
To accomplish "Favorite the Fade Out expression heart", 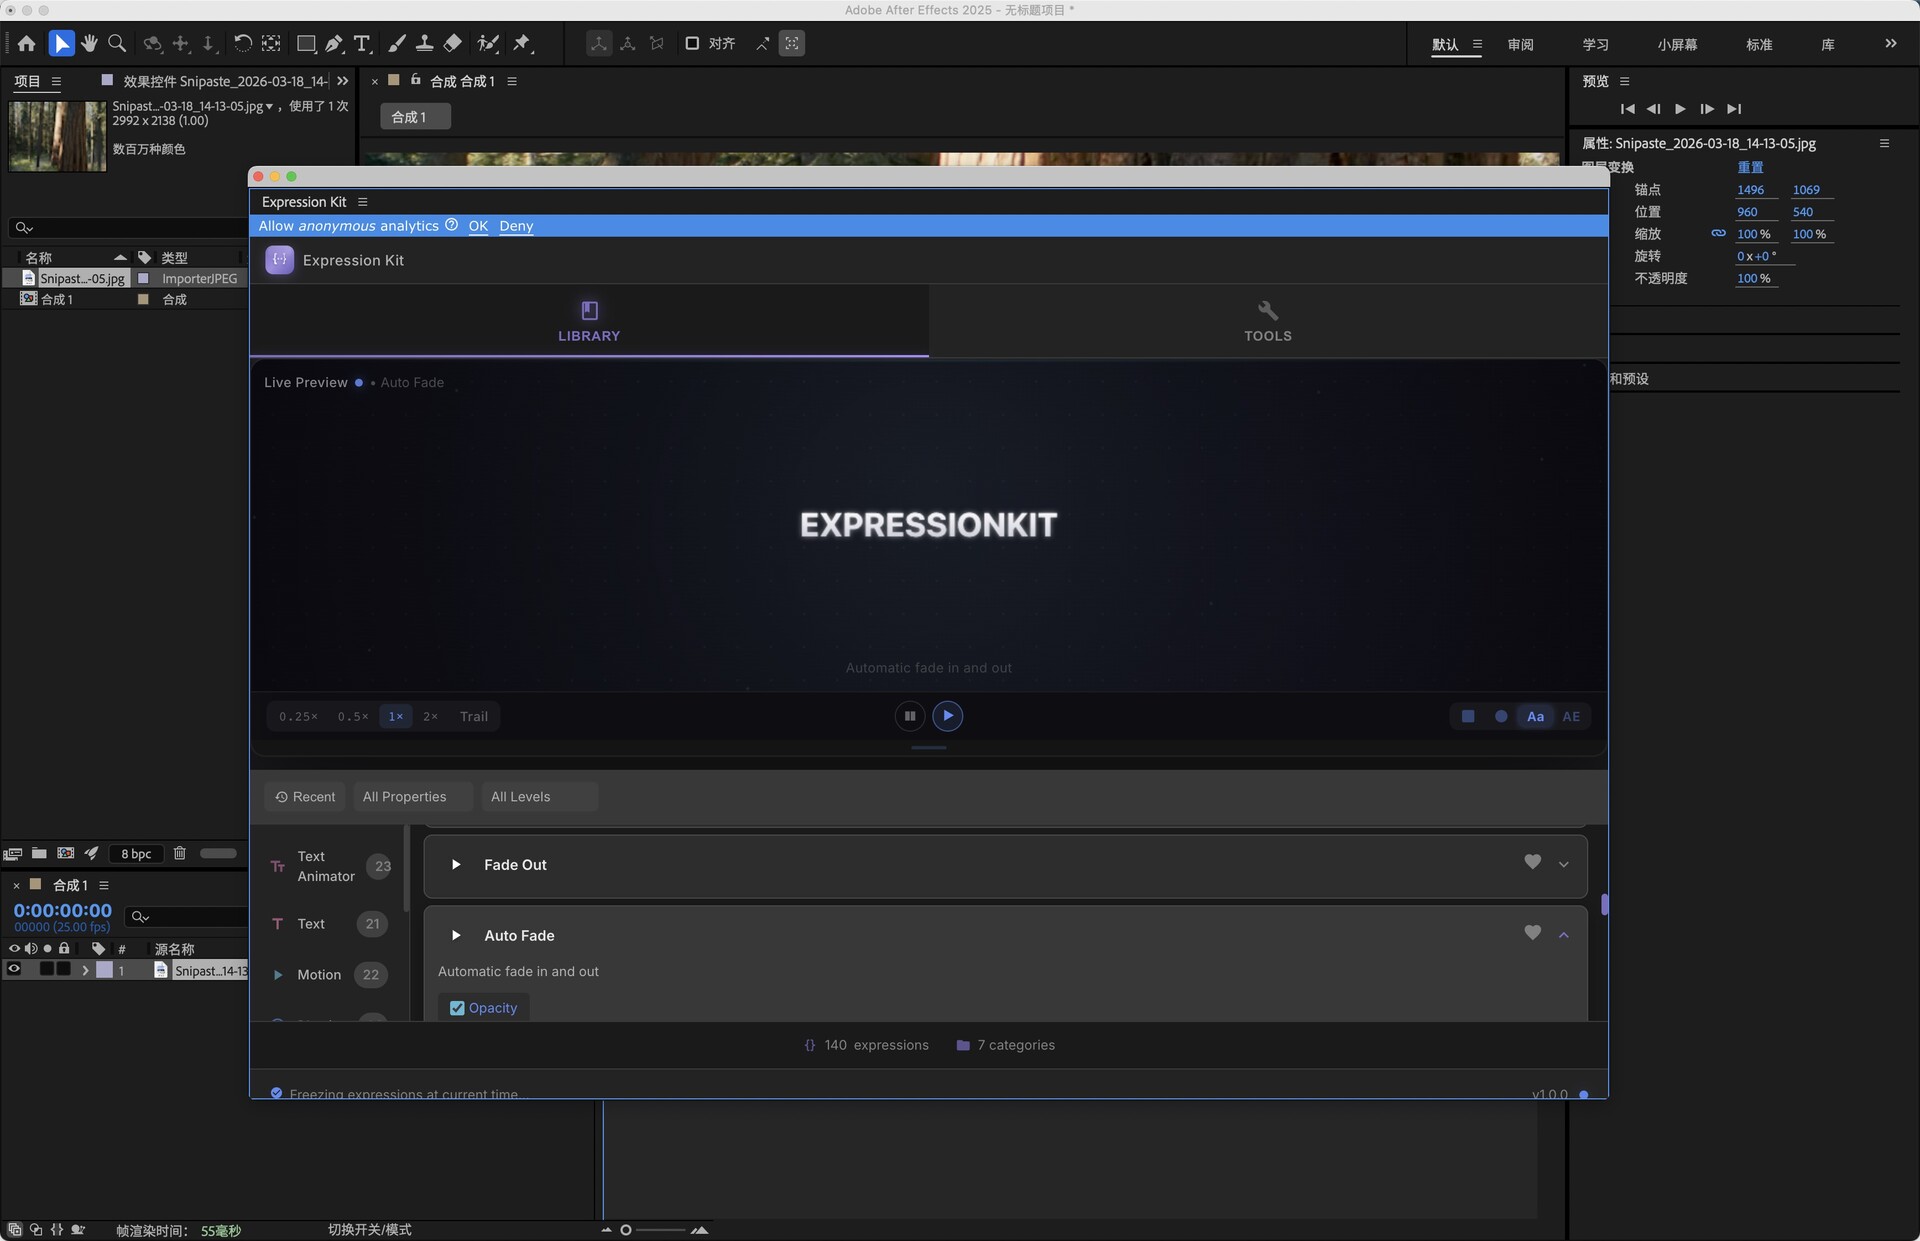I will click(1532, 862).
